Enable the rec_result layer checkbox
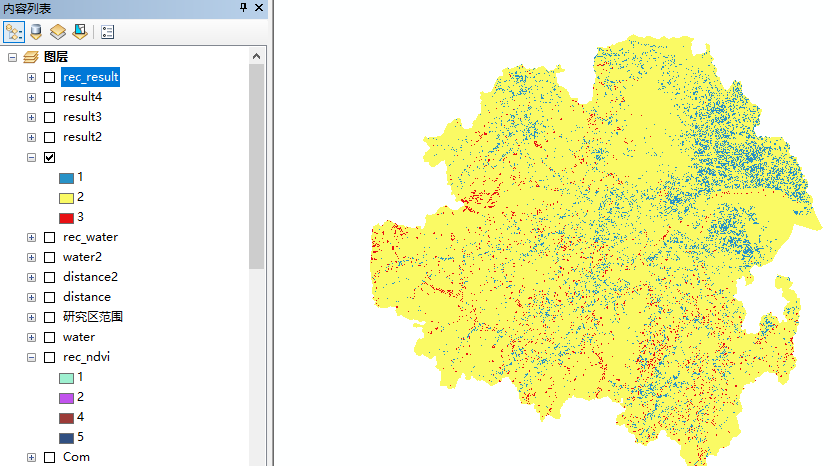The width and height of the screenshot is (832, 466). (49, 77)
